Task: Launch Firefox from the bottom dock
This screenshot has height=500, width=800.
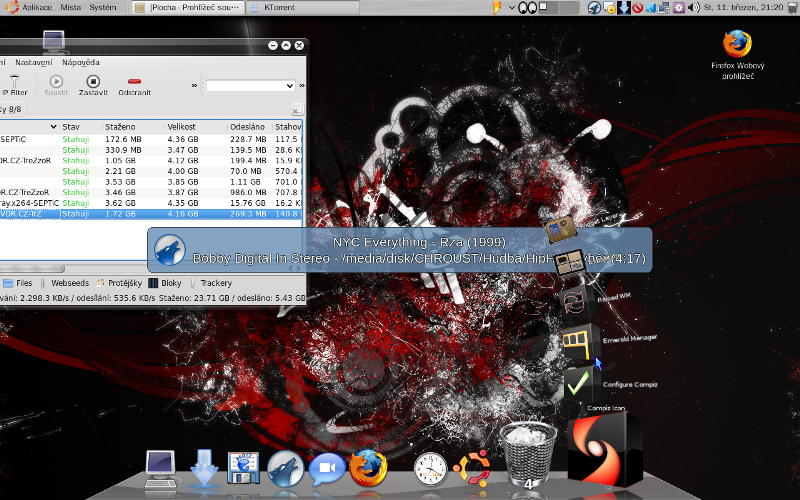Action: (367, 467)
